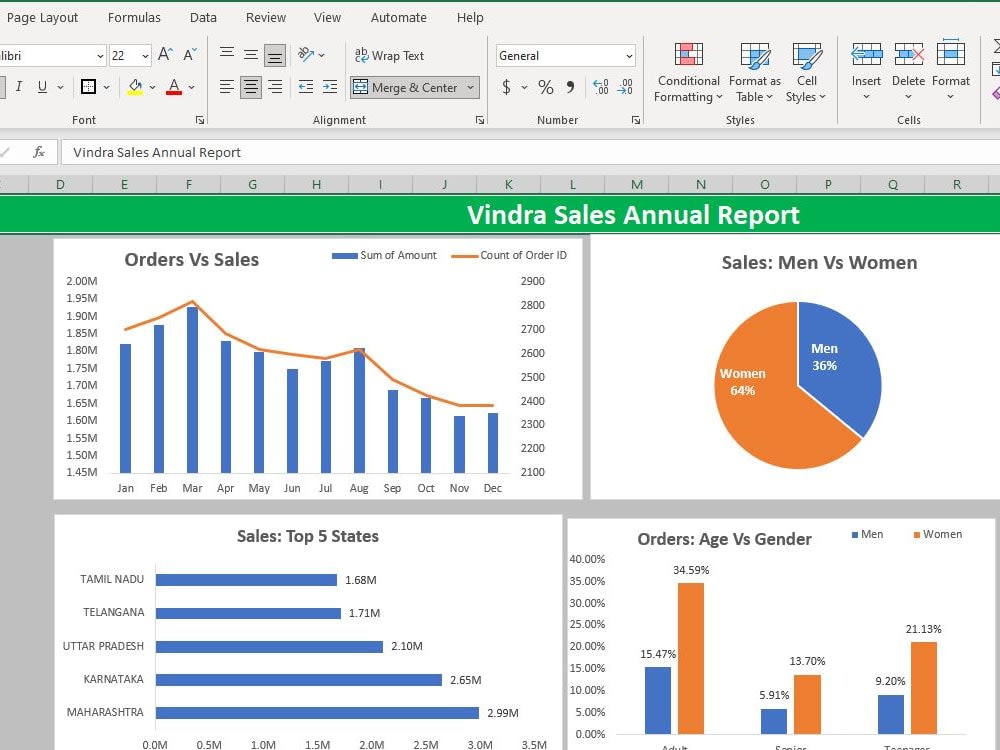
Task: Increase the font size
Action: 166,54
